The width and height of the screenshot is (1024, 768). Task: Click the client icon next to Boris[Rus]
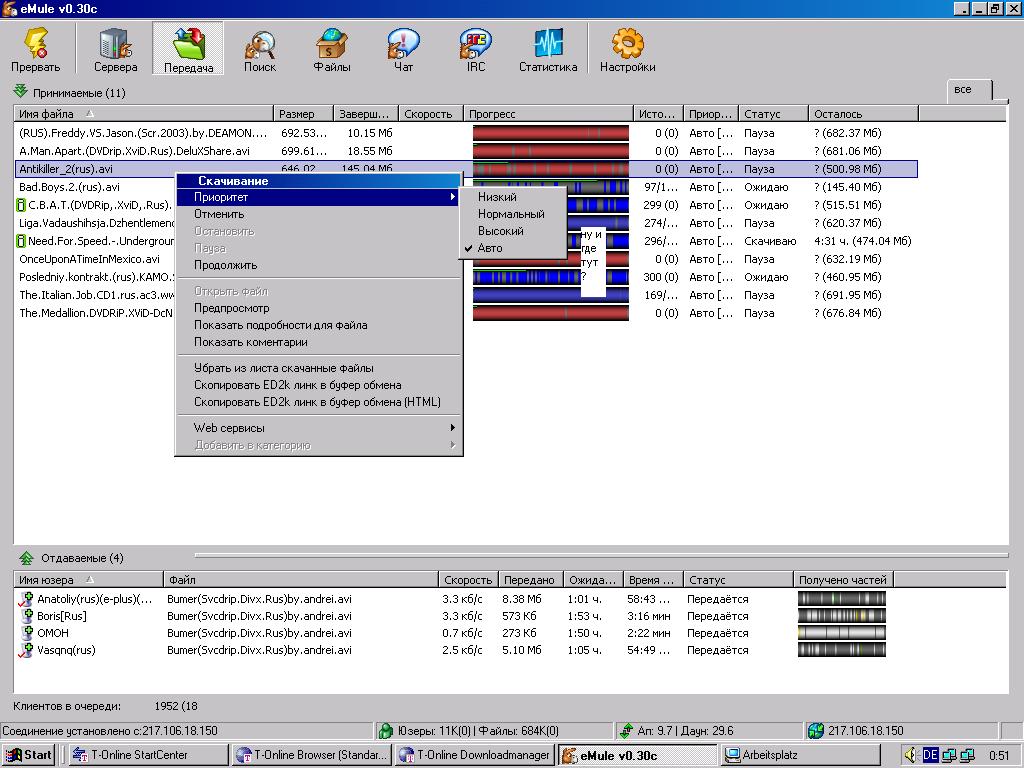27,616
